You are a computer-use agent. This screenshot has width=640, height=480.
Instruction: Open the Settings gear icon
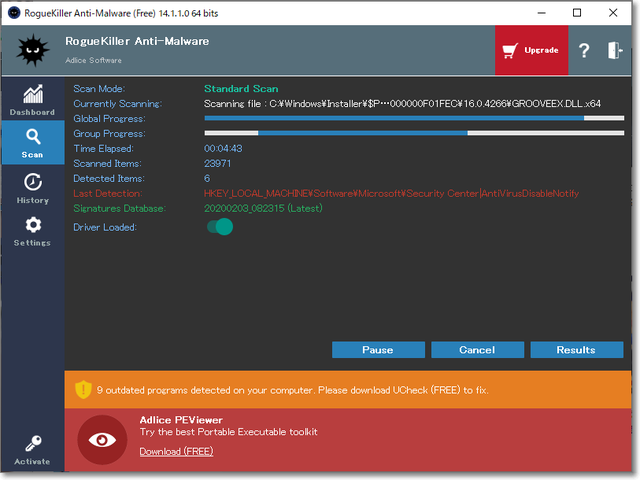(x=32, y=226)
